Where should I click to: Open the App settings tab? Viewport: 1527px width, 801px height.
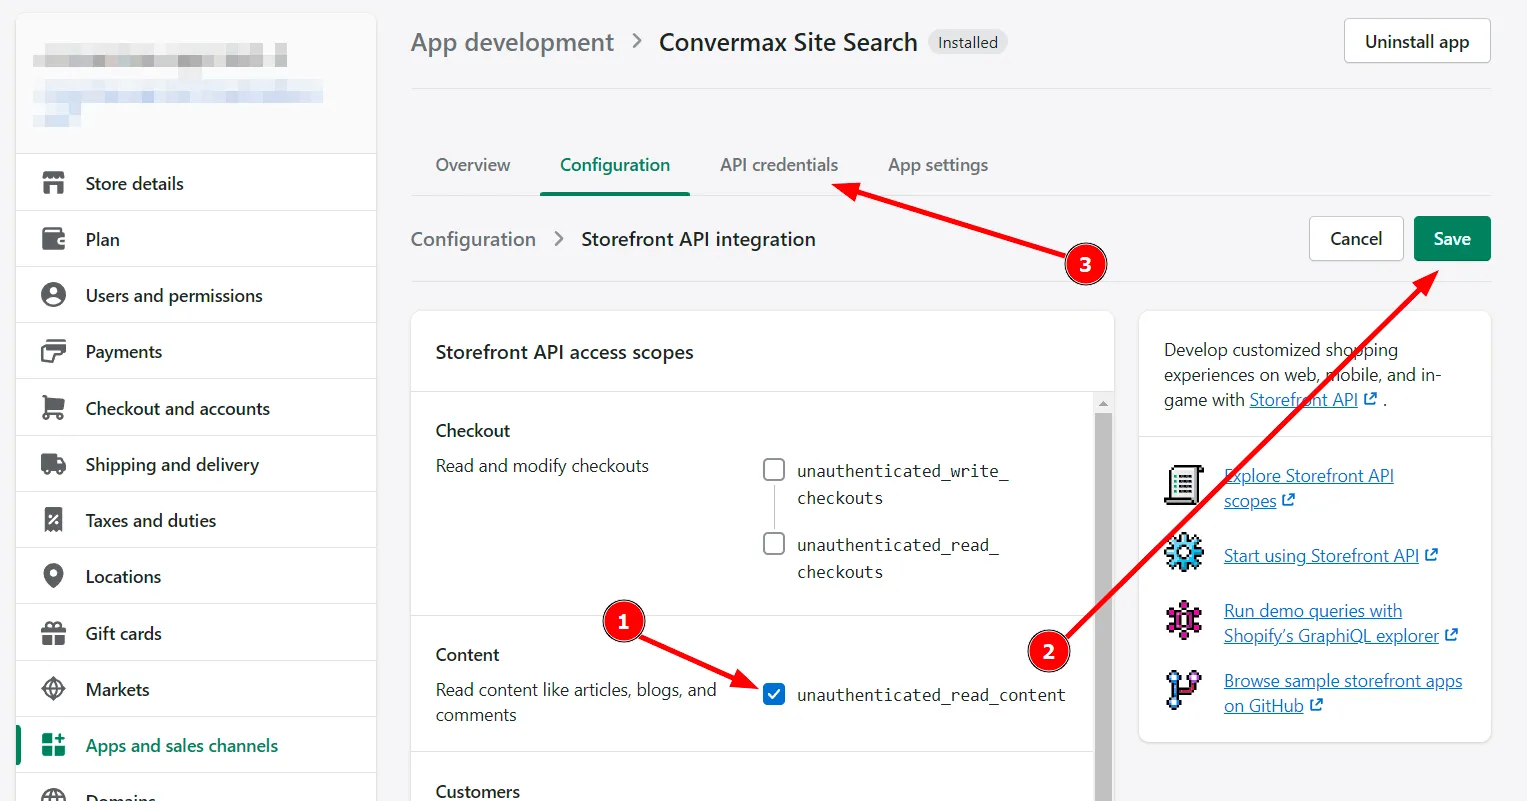937,165
